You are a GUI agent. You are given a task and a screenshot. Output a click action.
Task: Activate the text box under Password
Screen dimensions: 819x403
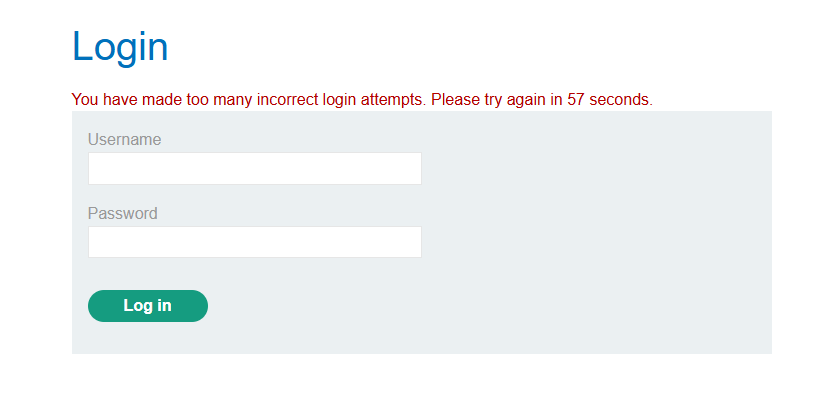(254, 242)
